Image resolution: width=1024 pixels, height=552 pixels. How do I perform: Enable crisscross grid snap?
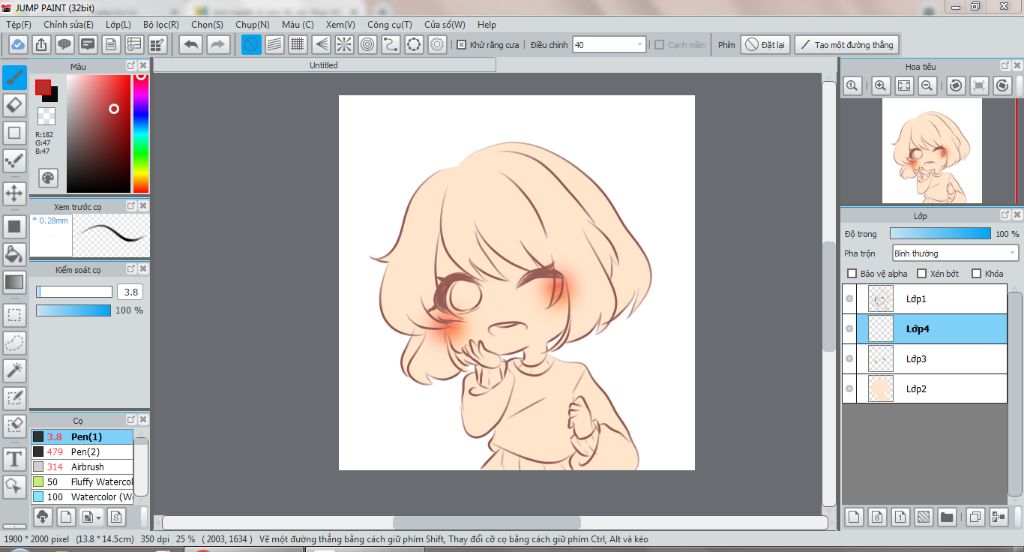click(298, 44)
